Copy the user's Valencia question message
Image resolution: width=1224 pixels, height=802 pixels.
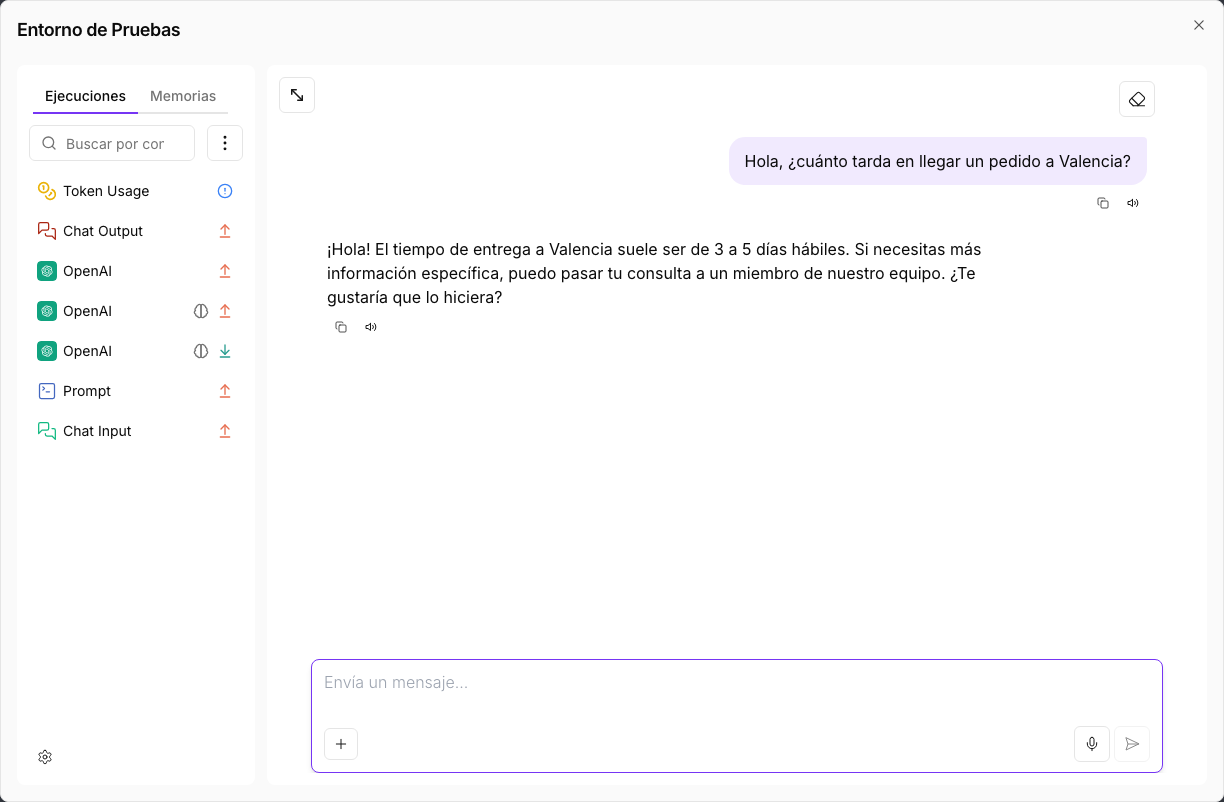pyautogui.click(x=1103, y=203)
